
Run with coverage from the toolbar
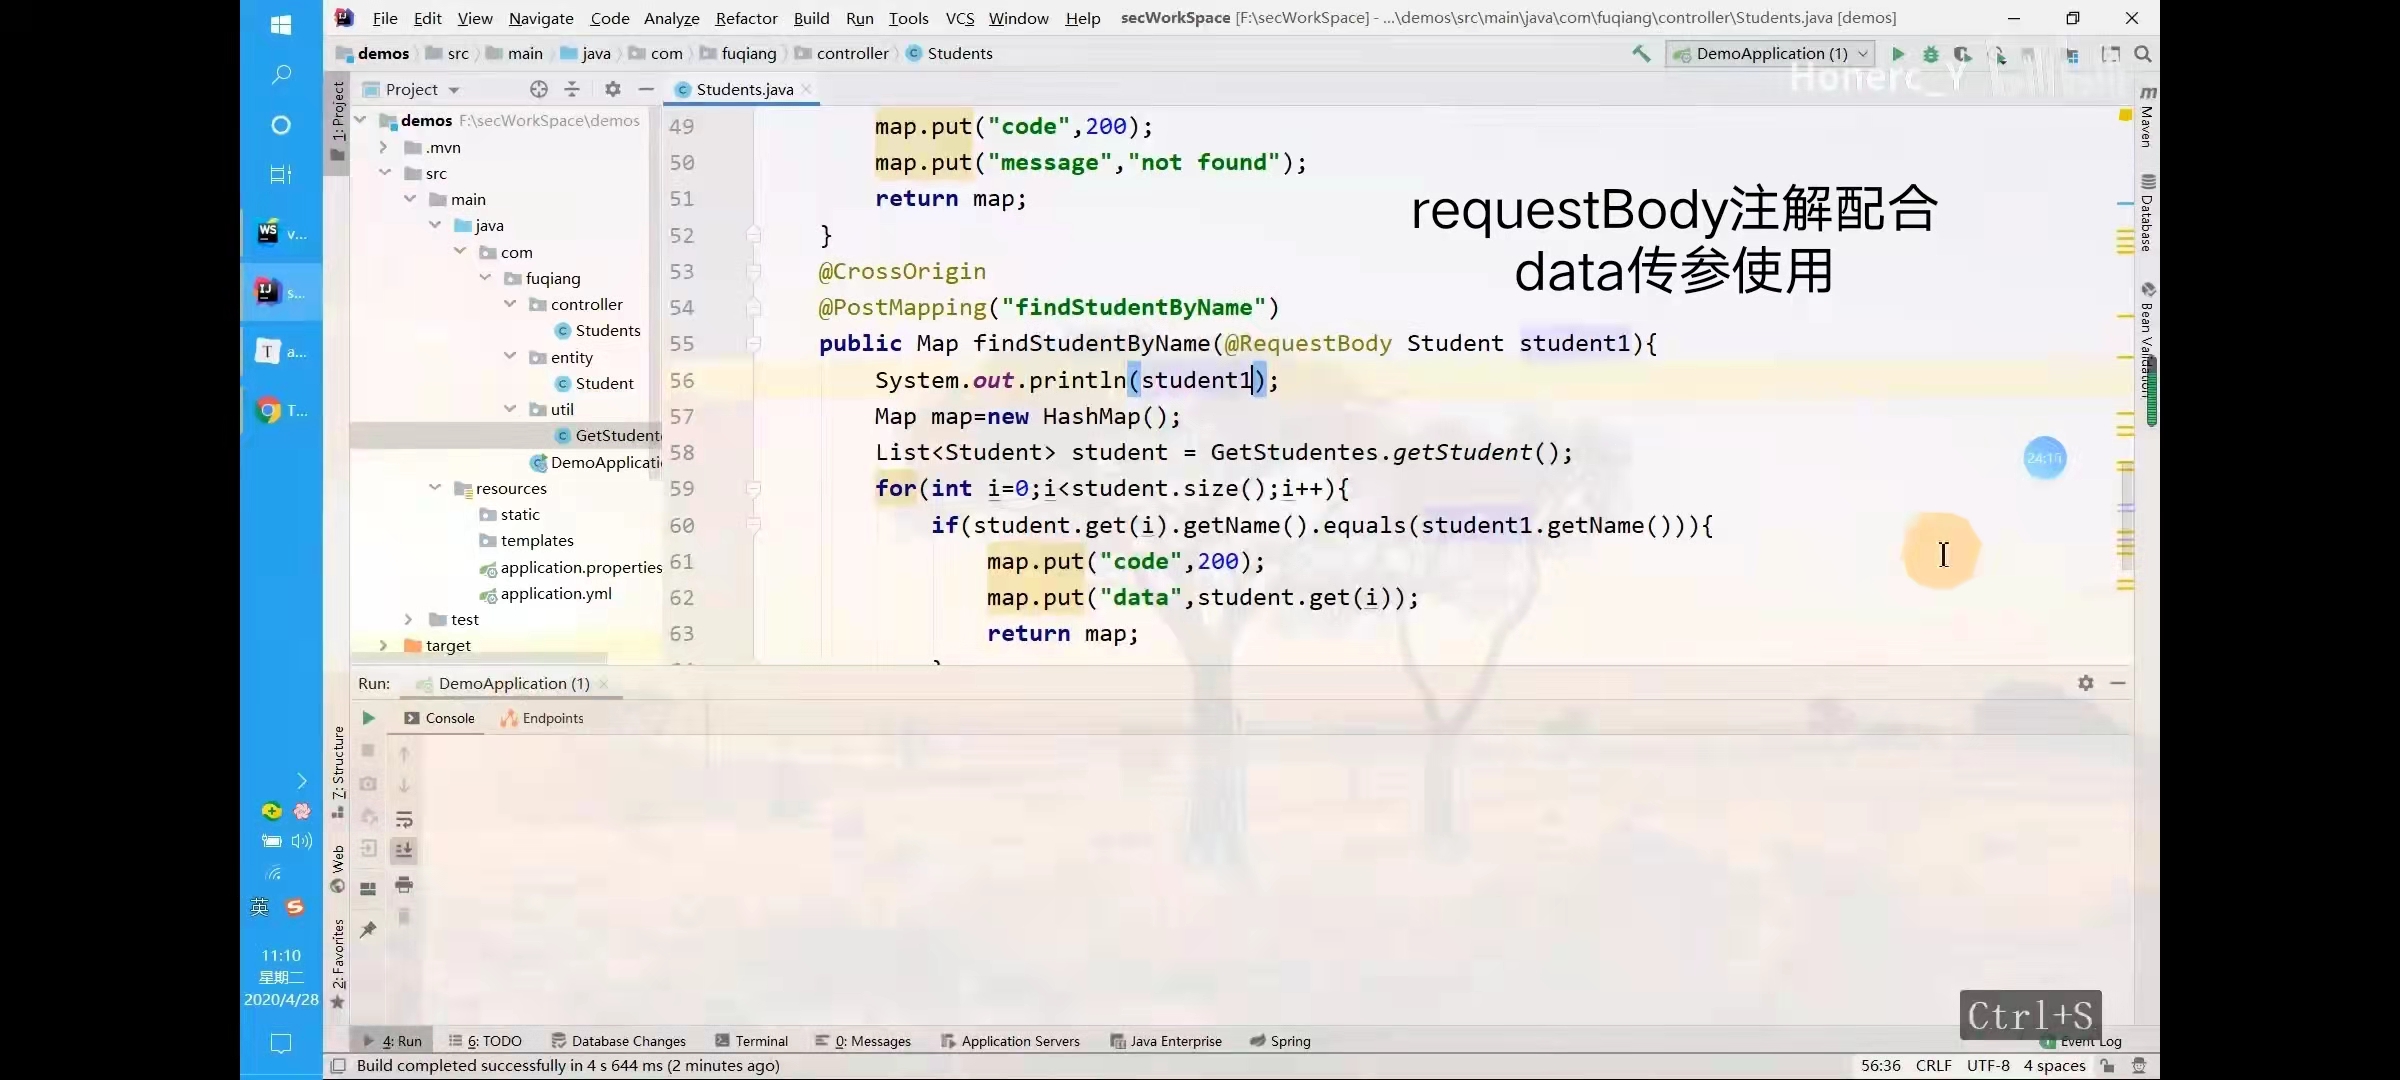(1963, 54)
